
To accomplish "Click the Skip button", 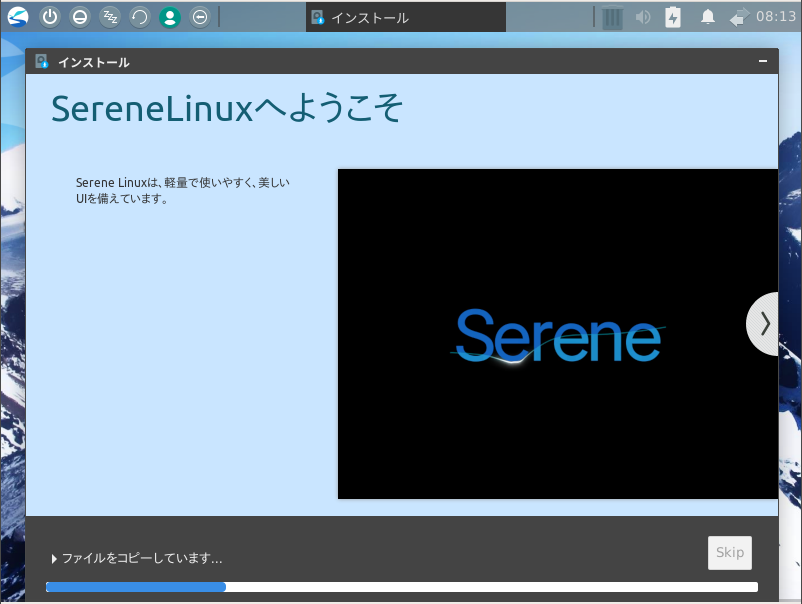I will [x=729, y=552].
